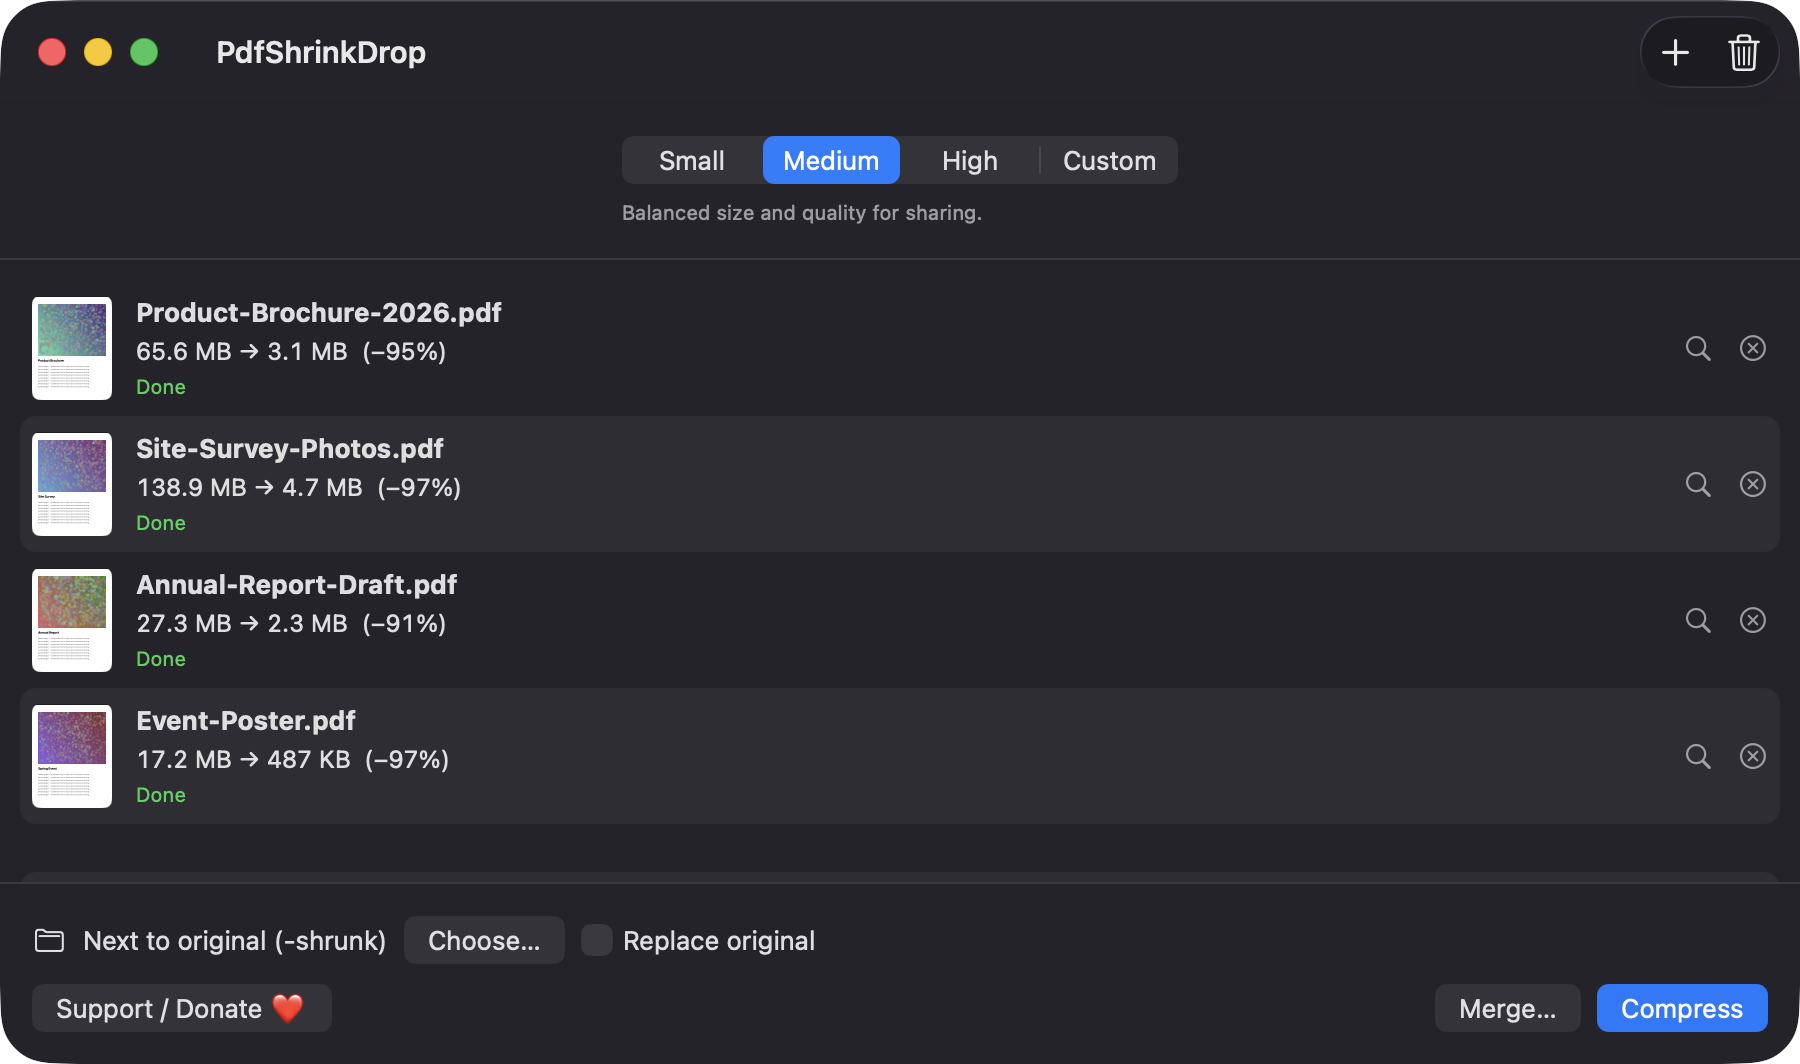The image size is (1800, 1064).
Task: Select the Small compression preset
Action: pyautogui.click(x=692, y=160)
